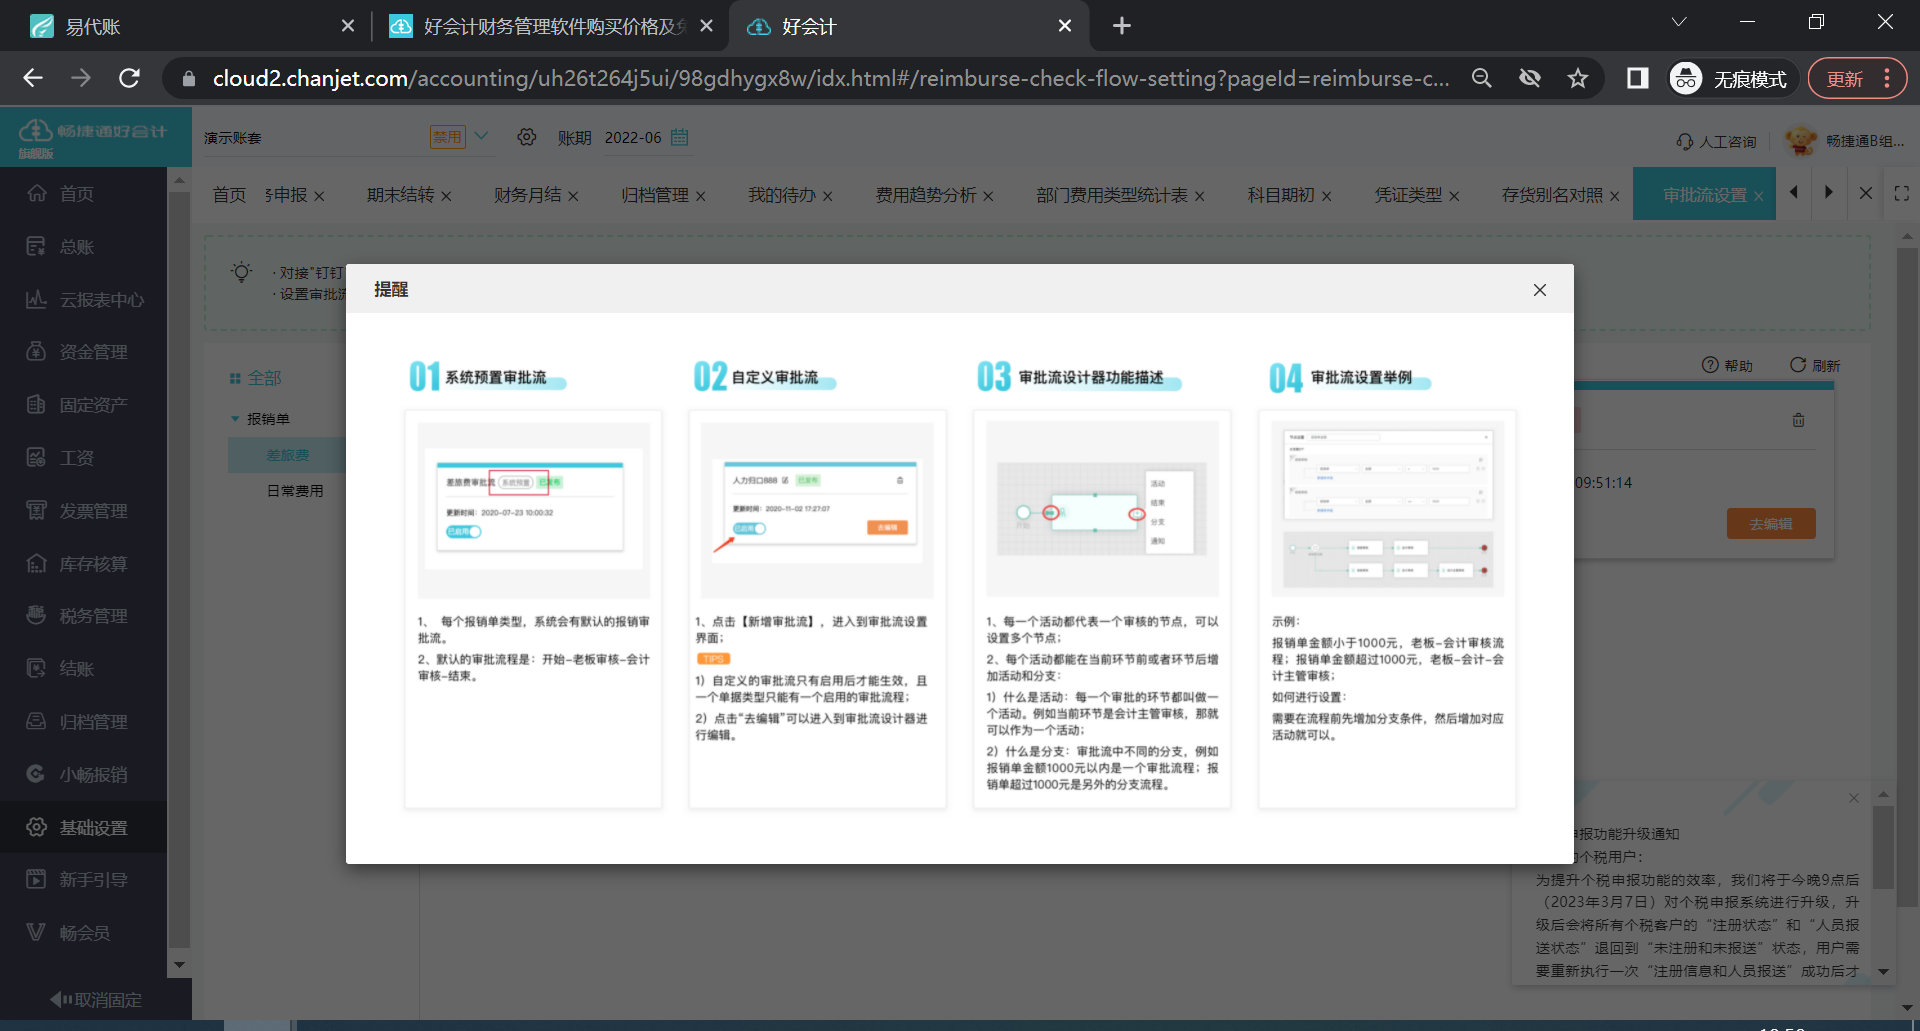1920x1031 pixels.
Task: Unpin the sidebar via 取消固定
Action: click(97, 999)
